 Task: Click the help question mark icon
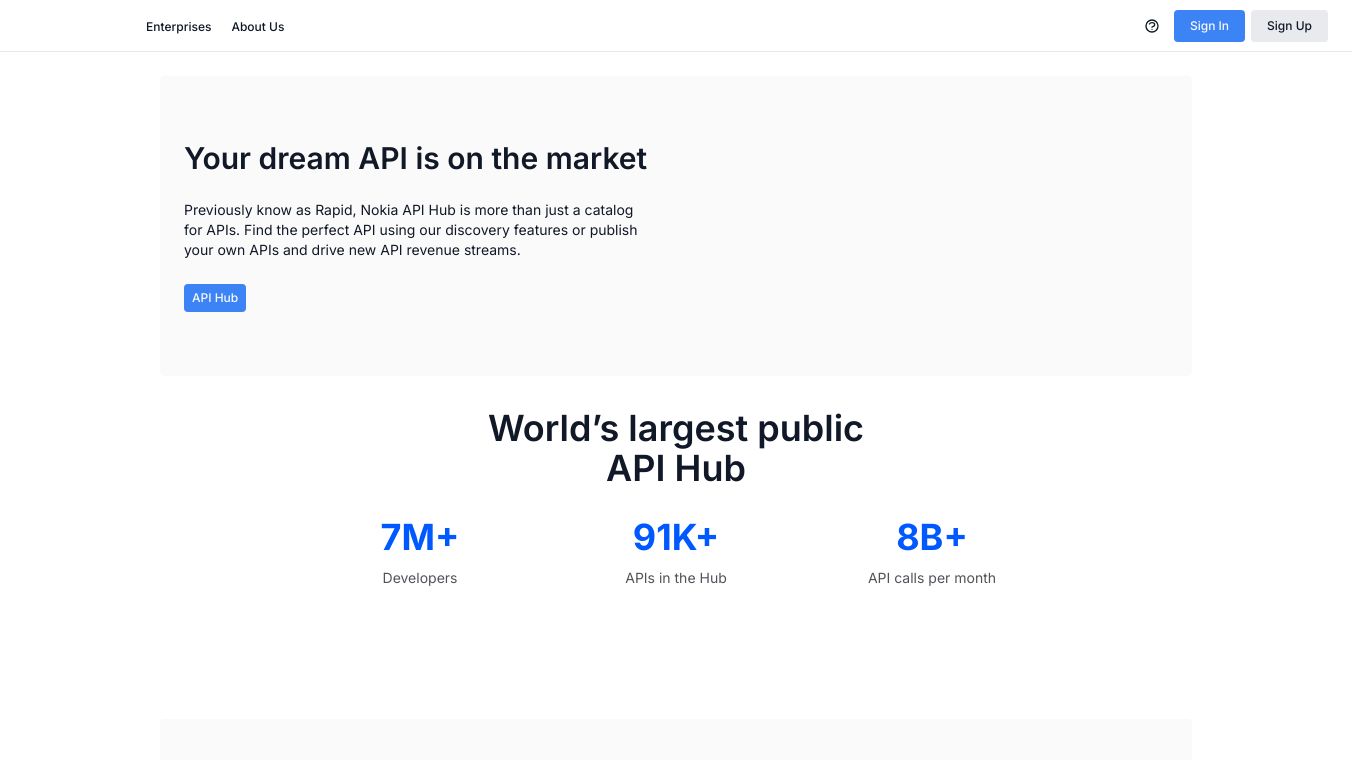coord(1152,26)
